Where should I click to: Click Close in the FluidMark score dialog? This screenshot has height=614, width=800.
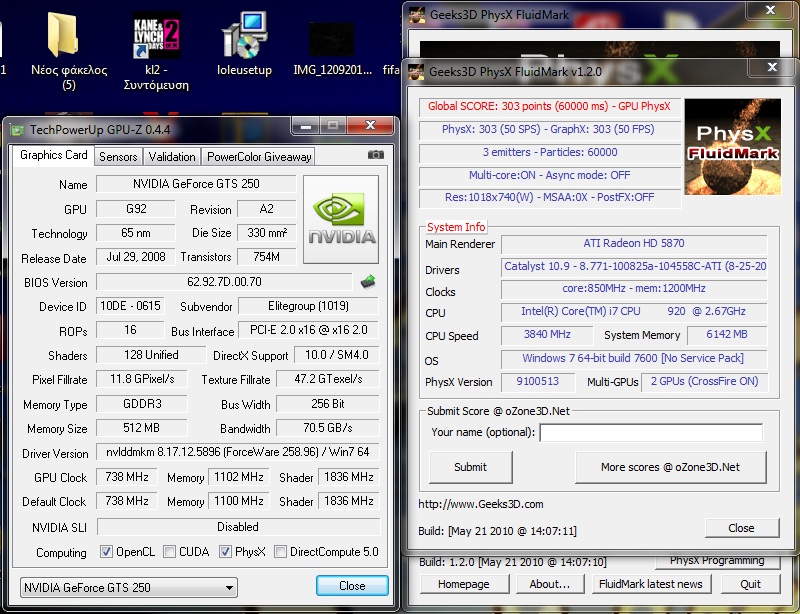click(741, 528)
